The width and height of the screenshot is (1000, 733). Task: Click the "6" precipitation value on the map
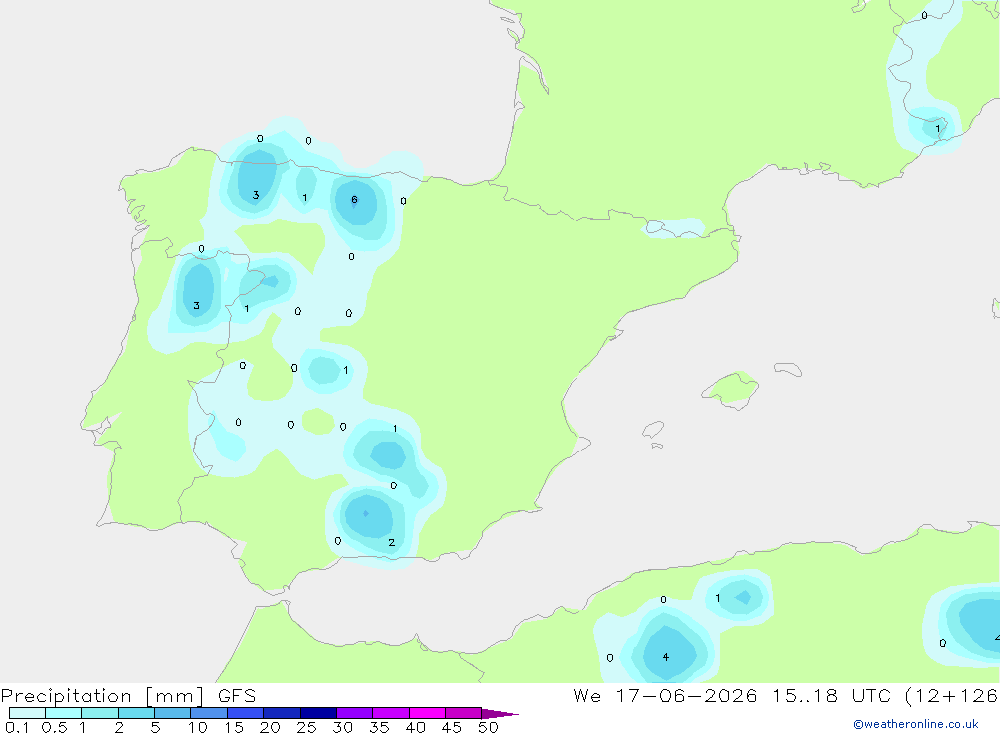(x=354, y=200)
